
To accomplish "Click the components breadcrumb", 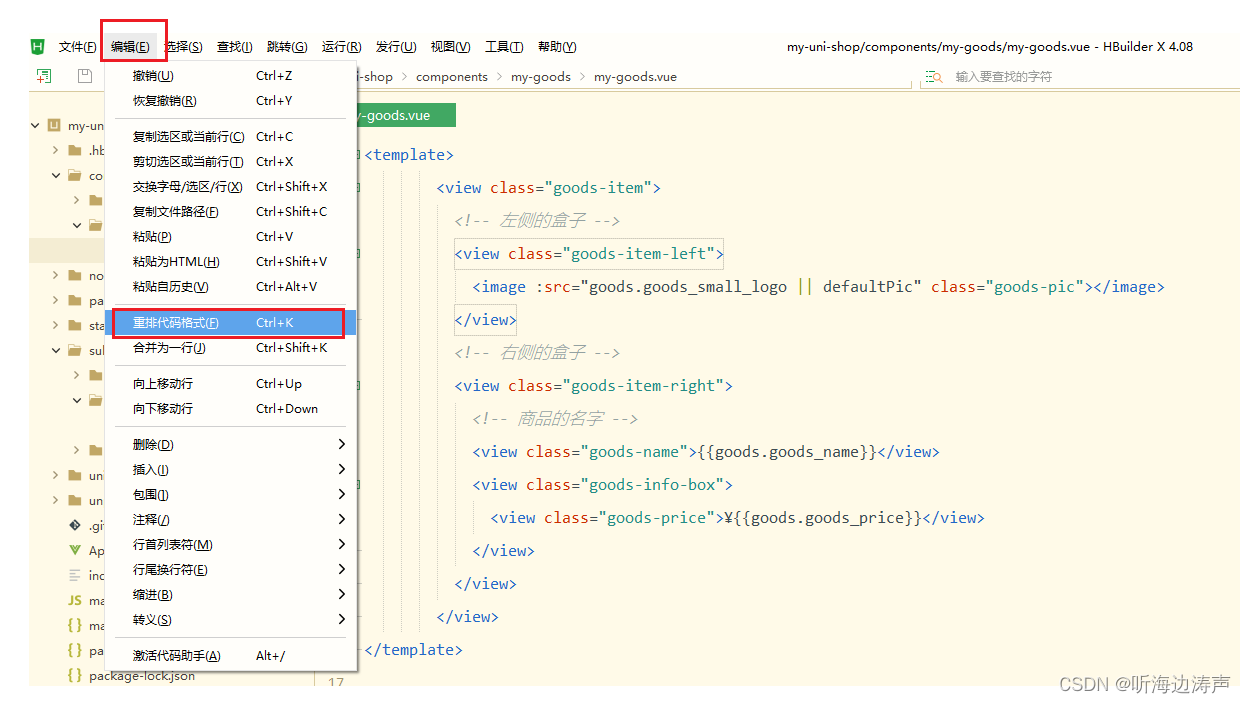I will pos(452,77).
